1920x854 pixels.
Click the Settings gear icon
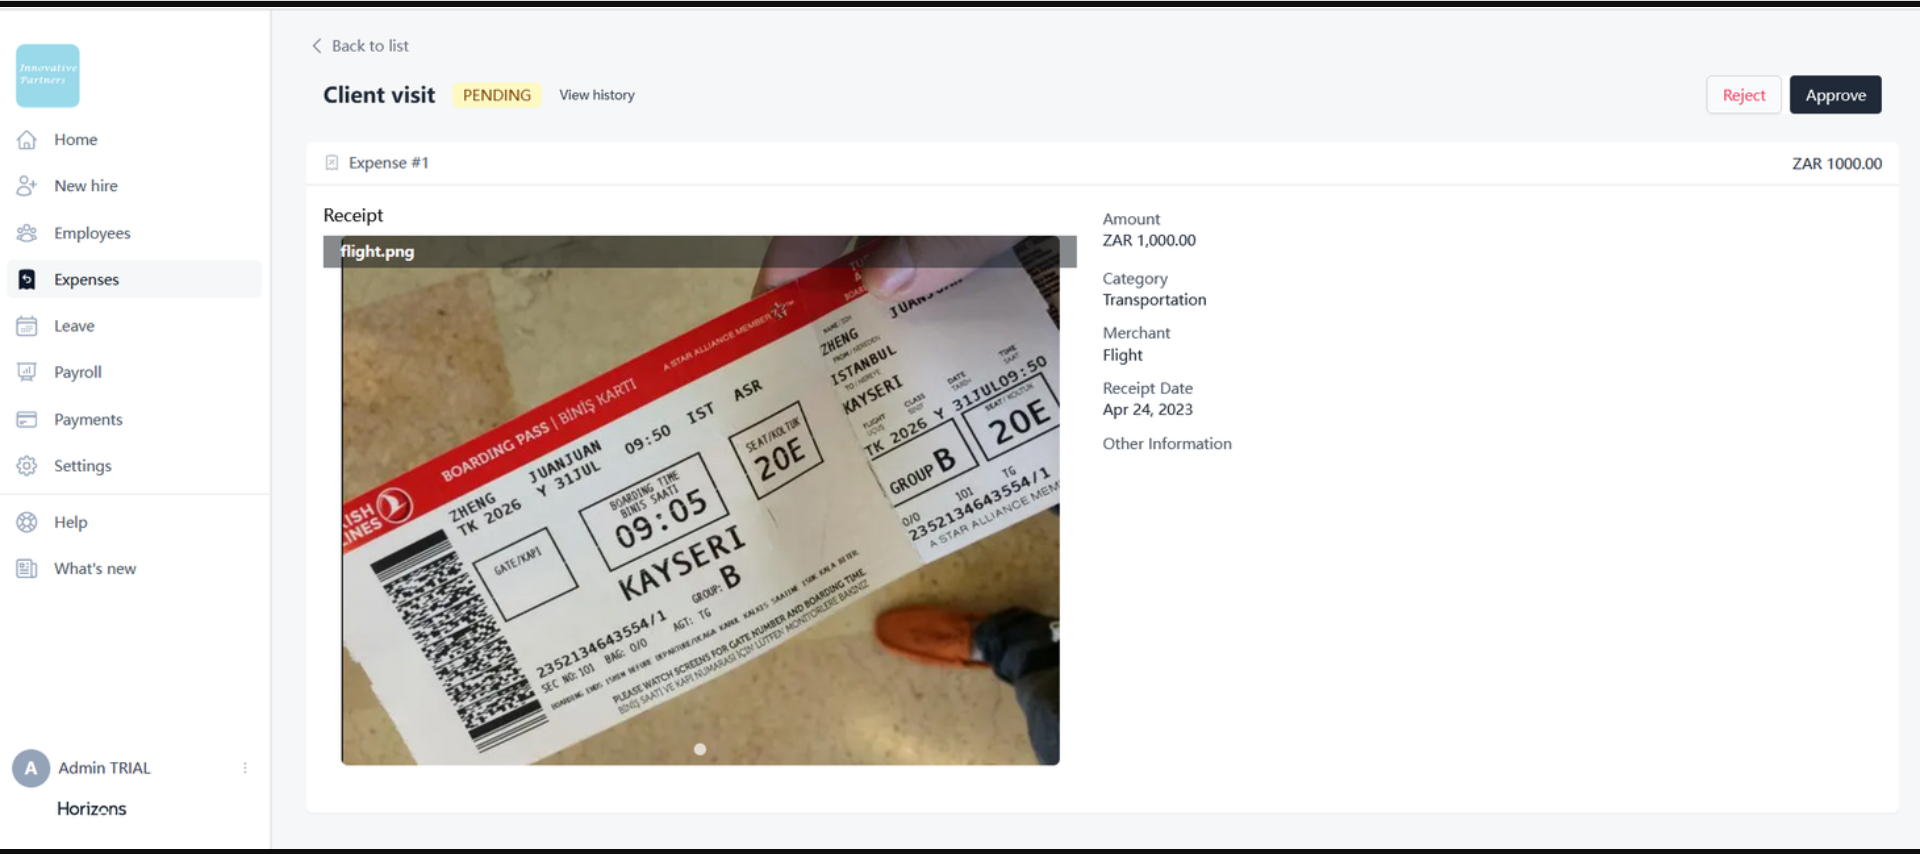pyautogui.click(x=27, y=466)
